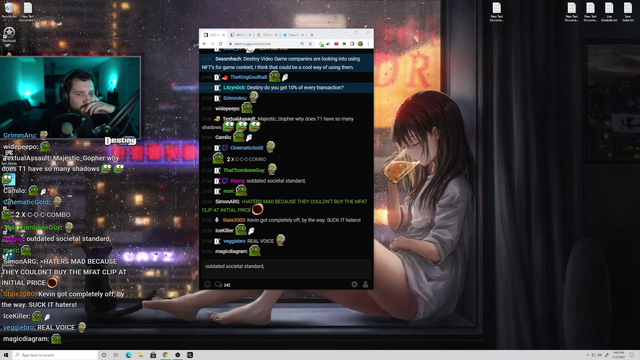640x360 pixels.
Task: Open a new browser tab
Action: click(312, 35)
